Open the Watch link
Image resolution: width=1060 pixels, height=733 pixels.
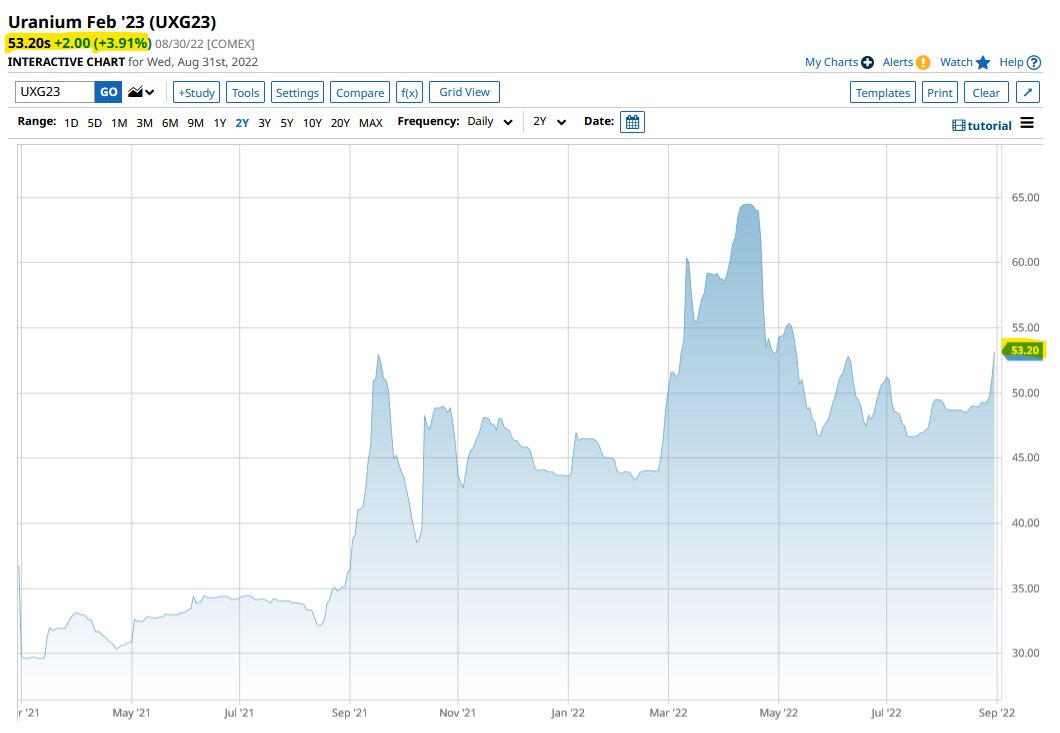pyautogui.click(x=956, y=62)
